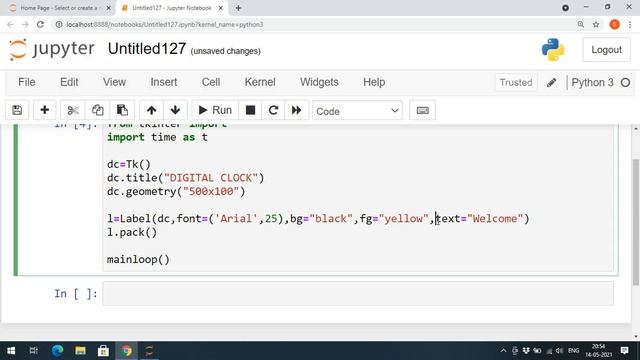Viewport: 640px width, 360px height.
Task: Click the browser address bar URL
Action: pyautogui.click(x=164, y=24)
